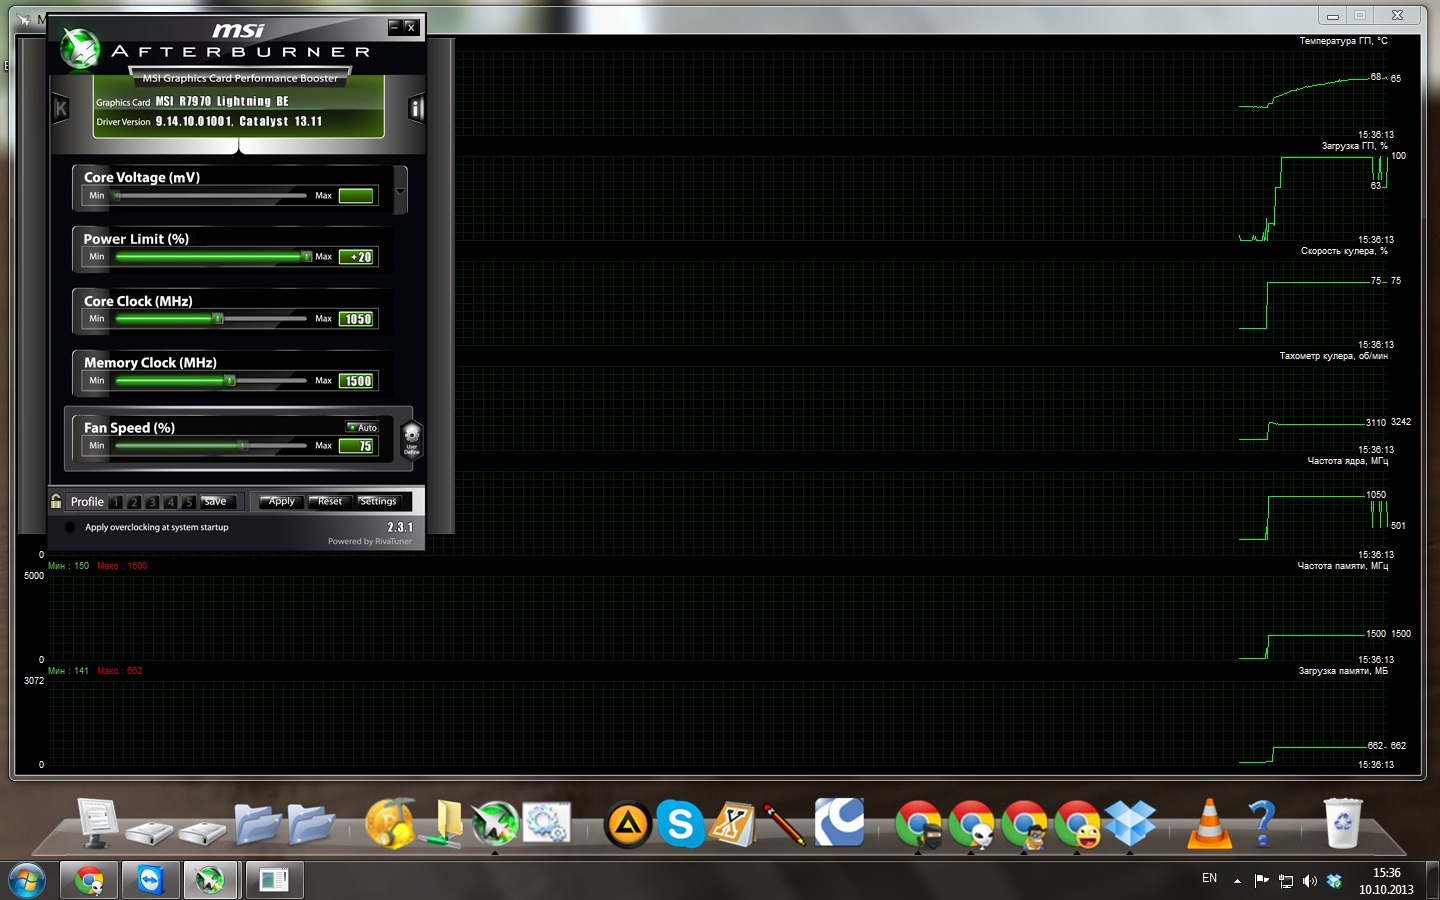Click the profile save button
The width and height of the screenshot is (1440, 900).
216,502
